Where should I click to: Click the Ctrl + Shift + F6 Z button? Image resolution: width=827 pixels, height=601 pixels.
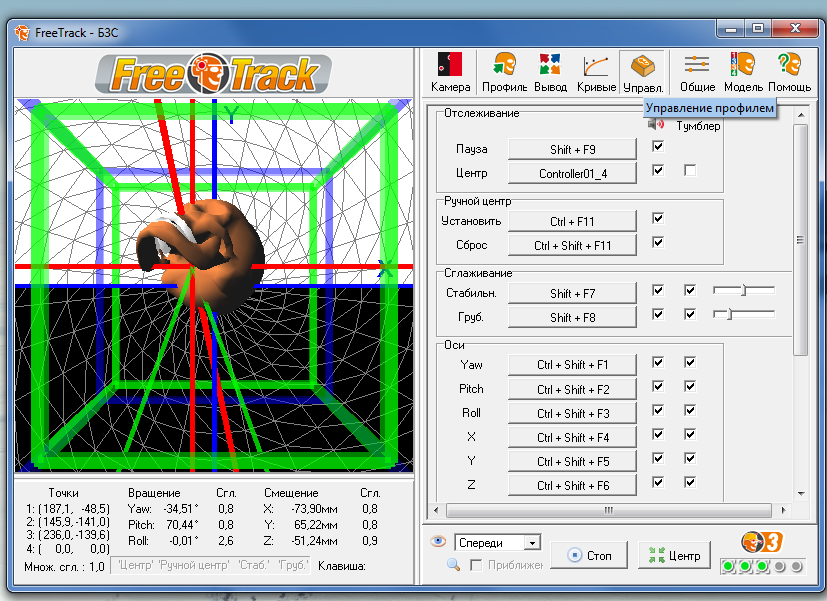572,486
